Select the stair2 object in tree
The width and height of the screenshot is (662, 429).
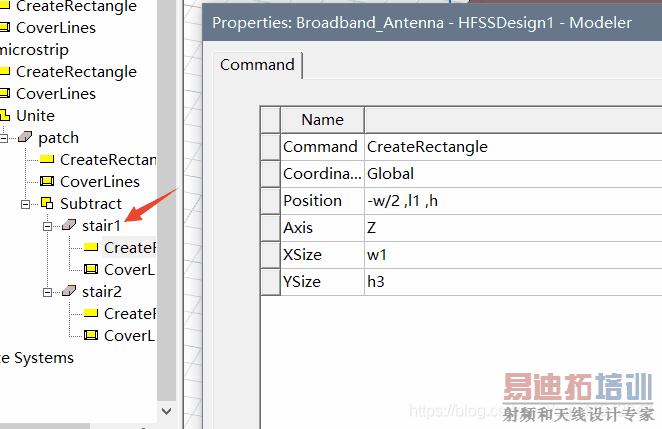102,292
